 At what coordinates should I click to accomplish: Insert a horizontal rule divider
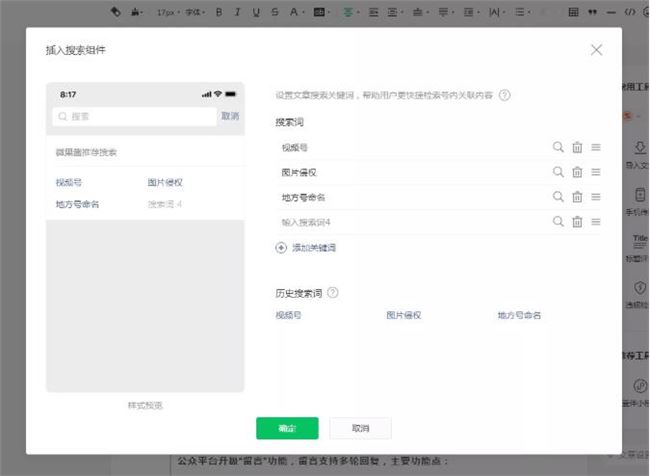611,12
